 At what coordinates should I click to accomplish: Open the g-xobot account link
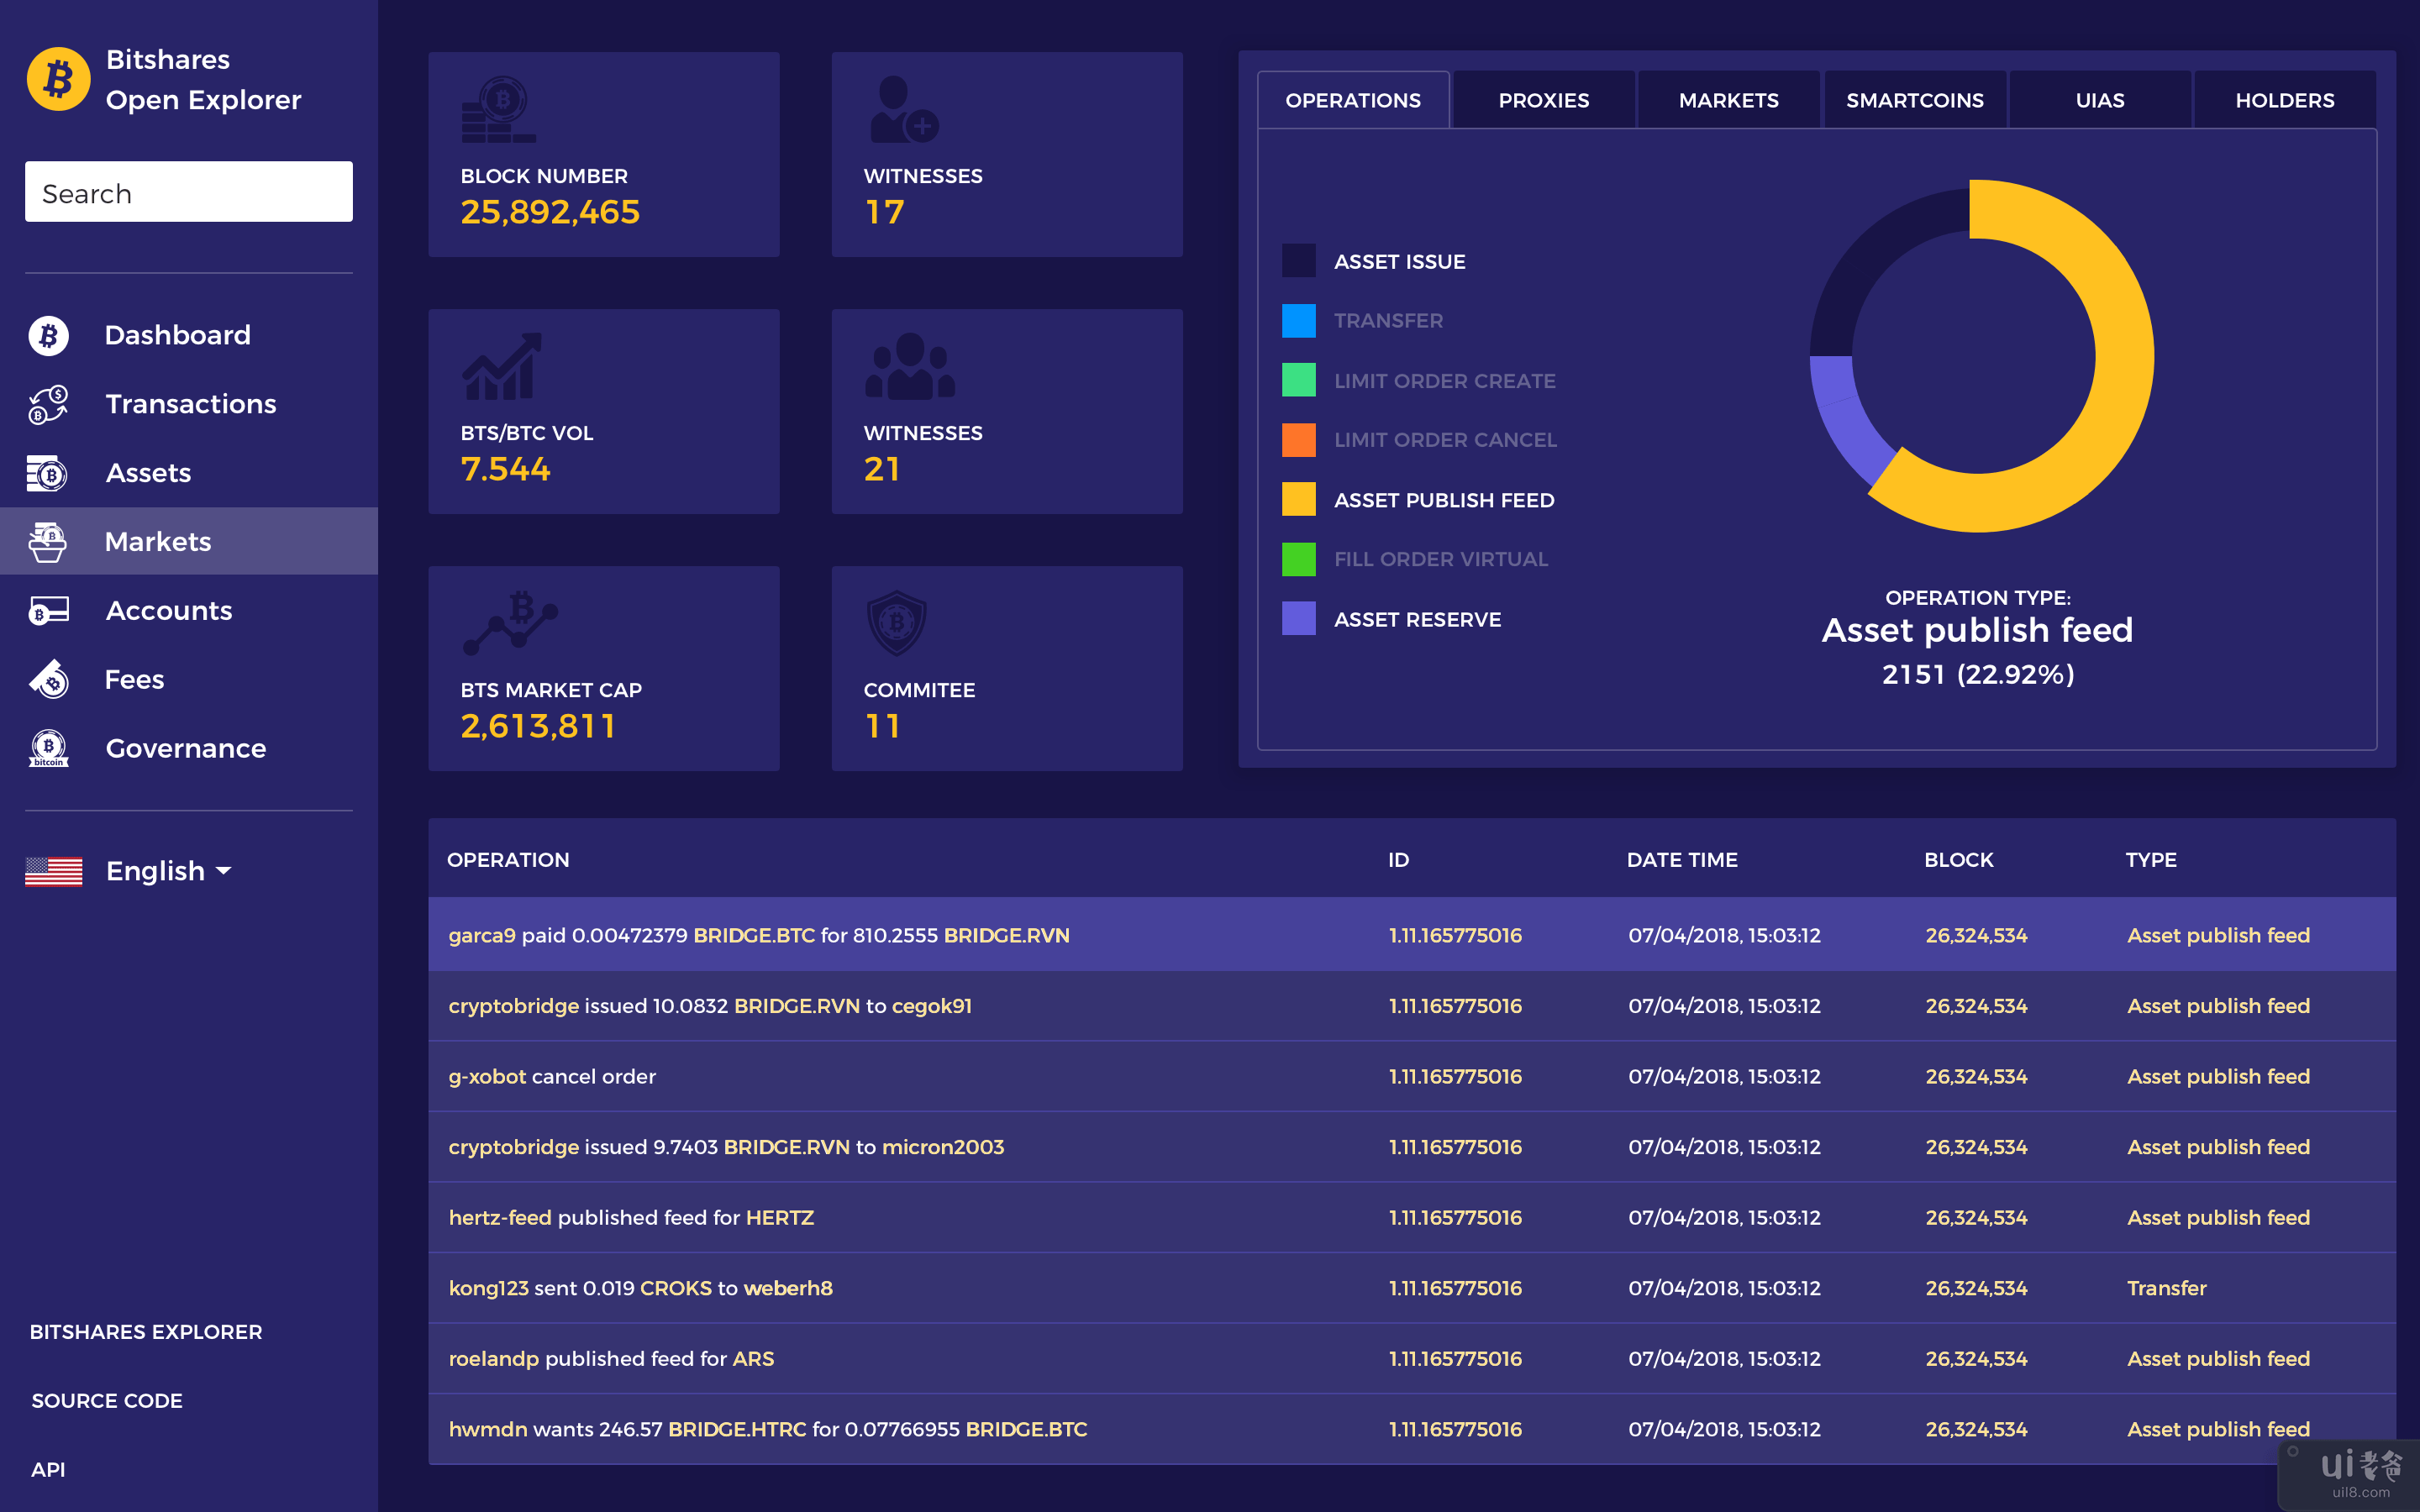487,1076
